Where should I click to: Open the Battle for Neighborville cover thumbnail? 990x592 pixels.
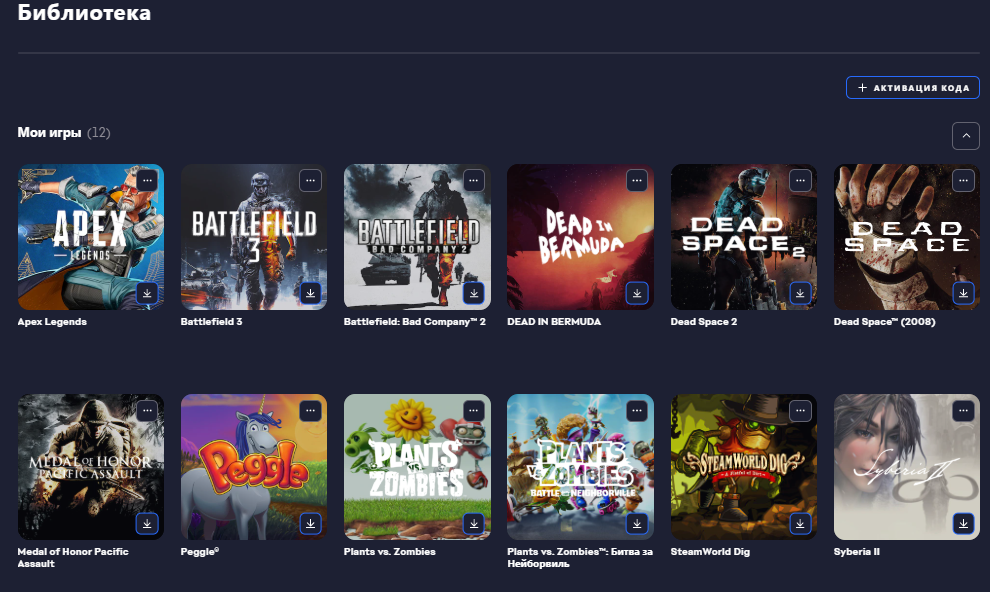coord(580,467)
